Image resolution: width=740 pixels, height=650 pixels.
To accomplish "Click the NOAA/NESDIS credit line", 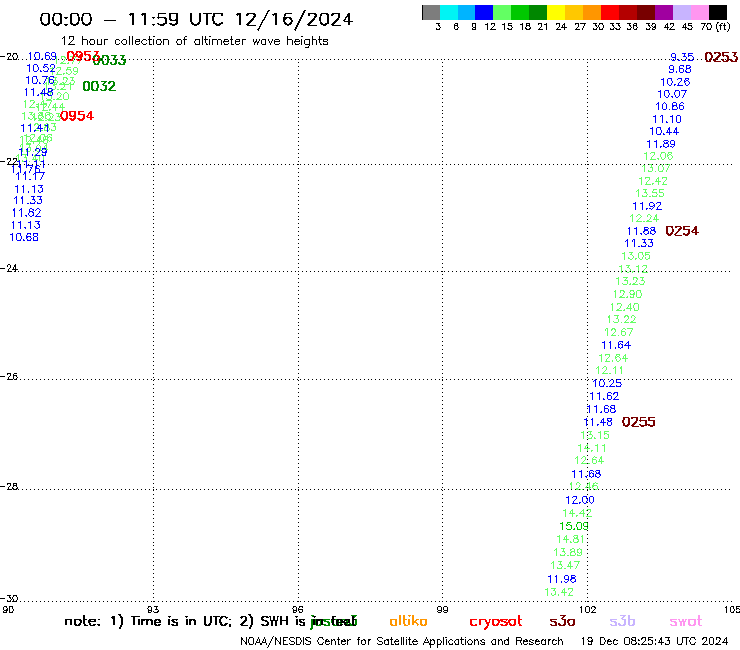I will click(x=402, y=642).
